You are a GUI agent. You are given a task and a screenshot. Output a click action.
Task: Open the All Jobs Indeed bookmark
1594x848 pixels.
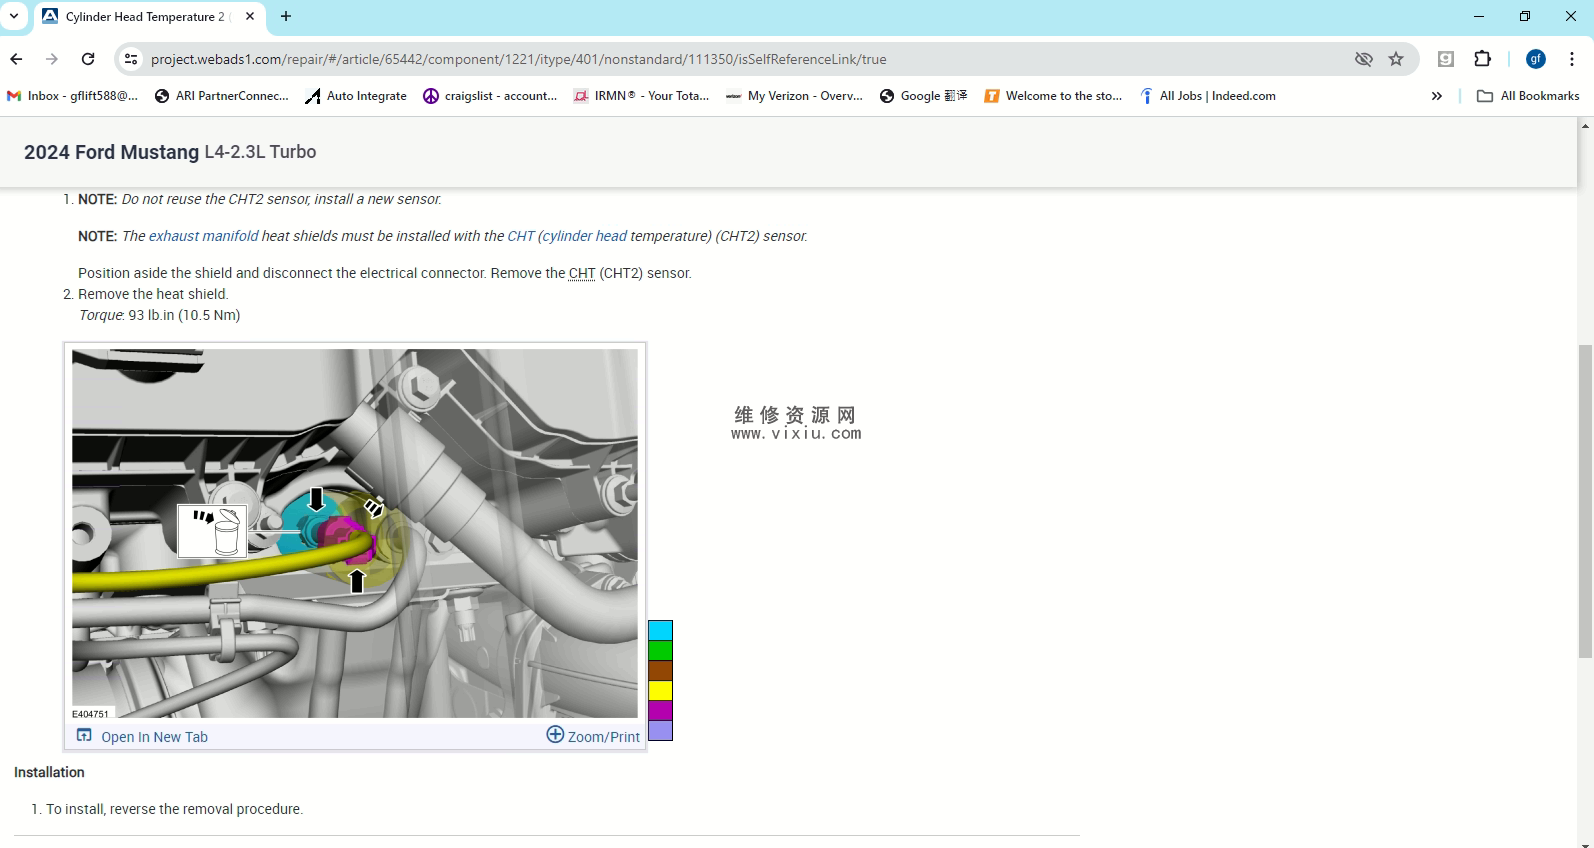pyautogui.click(x=1207, y=96)
